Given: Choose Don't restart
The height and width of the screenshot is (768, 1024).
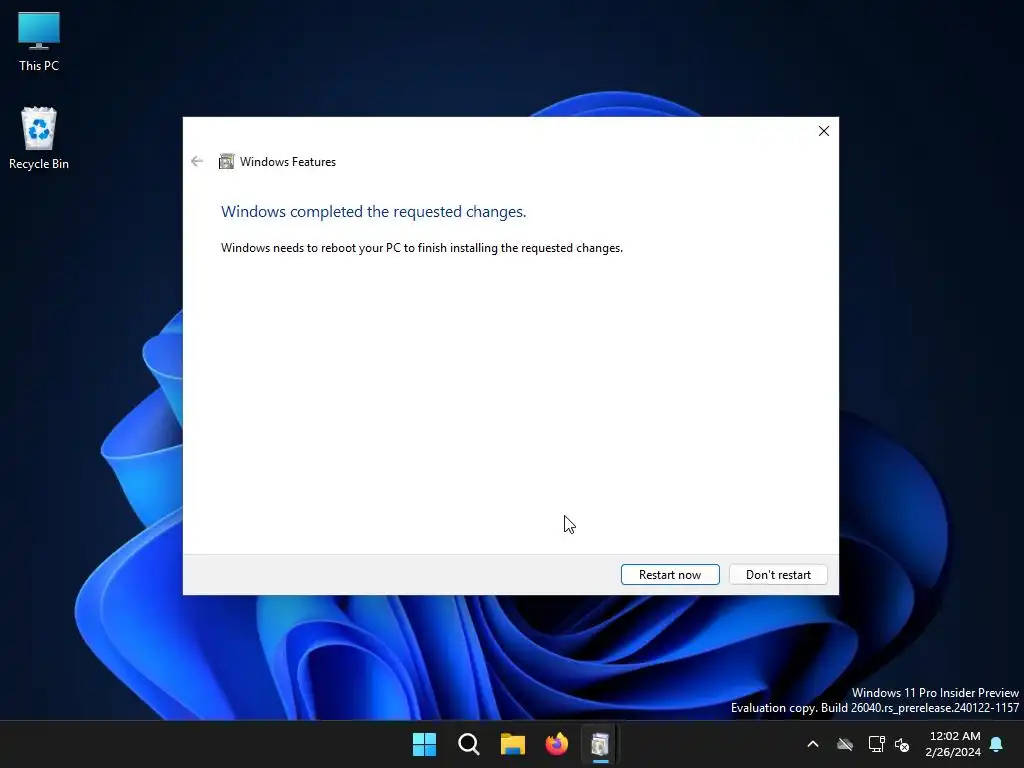Looking at the screenshot, I should click(x=778, y=575).
